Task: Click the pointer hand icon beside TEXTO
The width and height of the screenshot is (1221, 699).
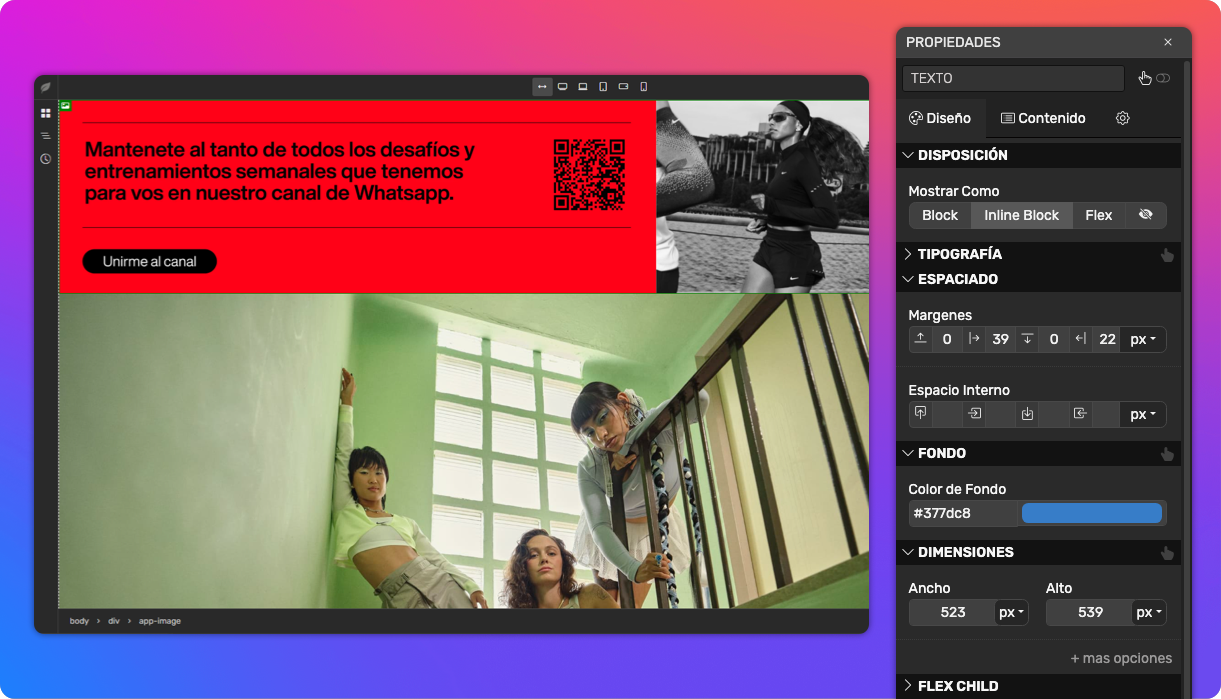Action: [1145, 78]
